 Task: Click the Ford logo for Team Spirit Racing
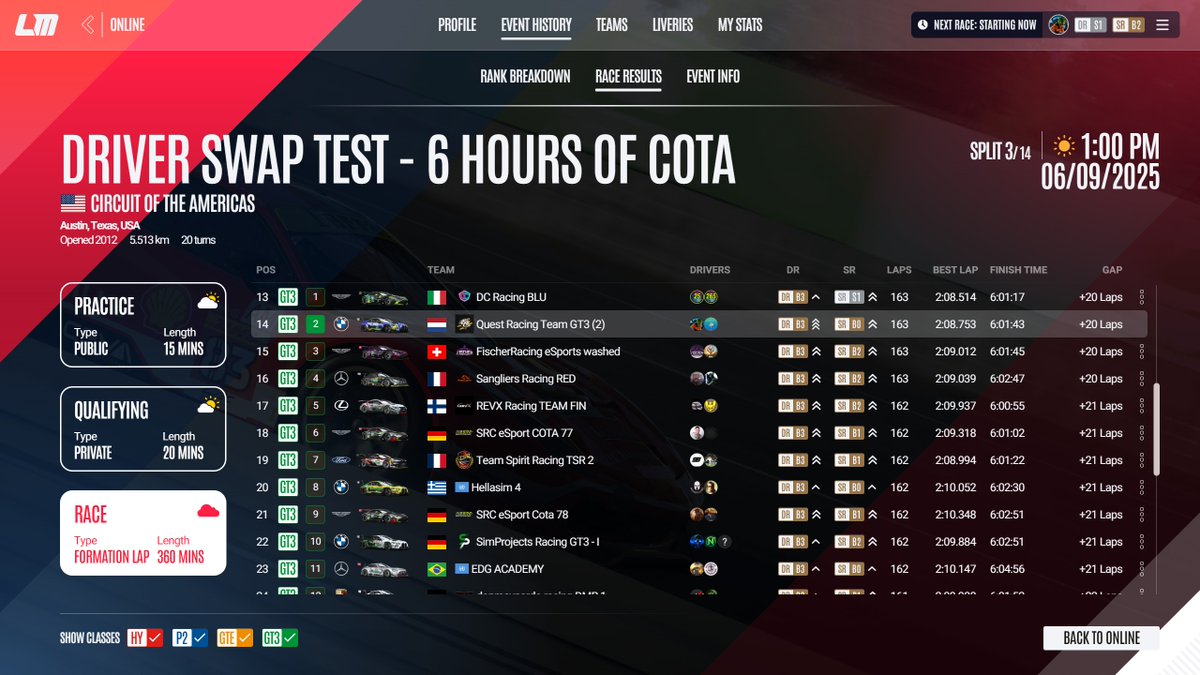(341, 460)
